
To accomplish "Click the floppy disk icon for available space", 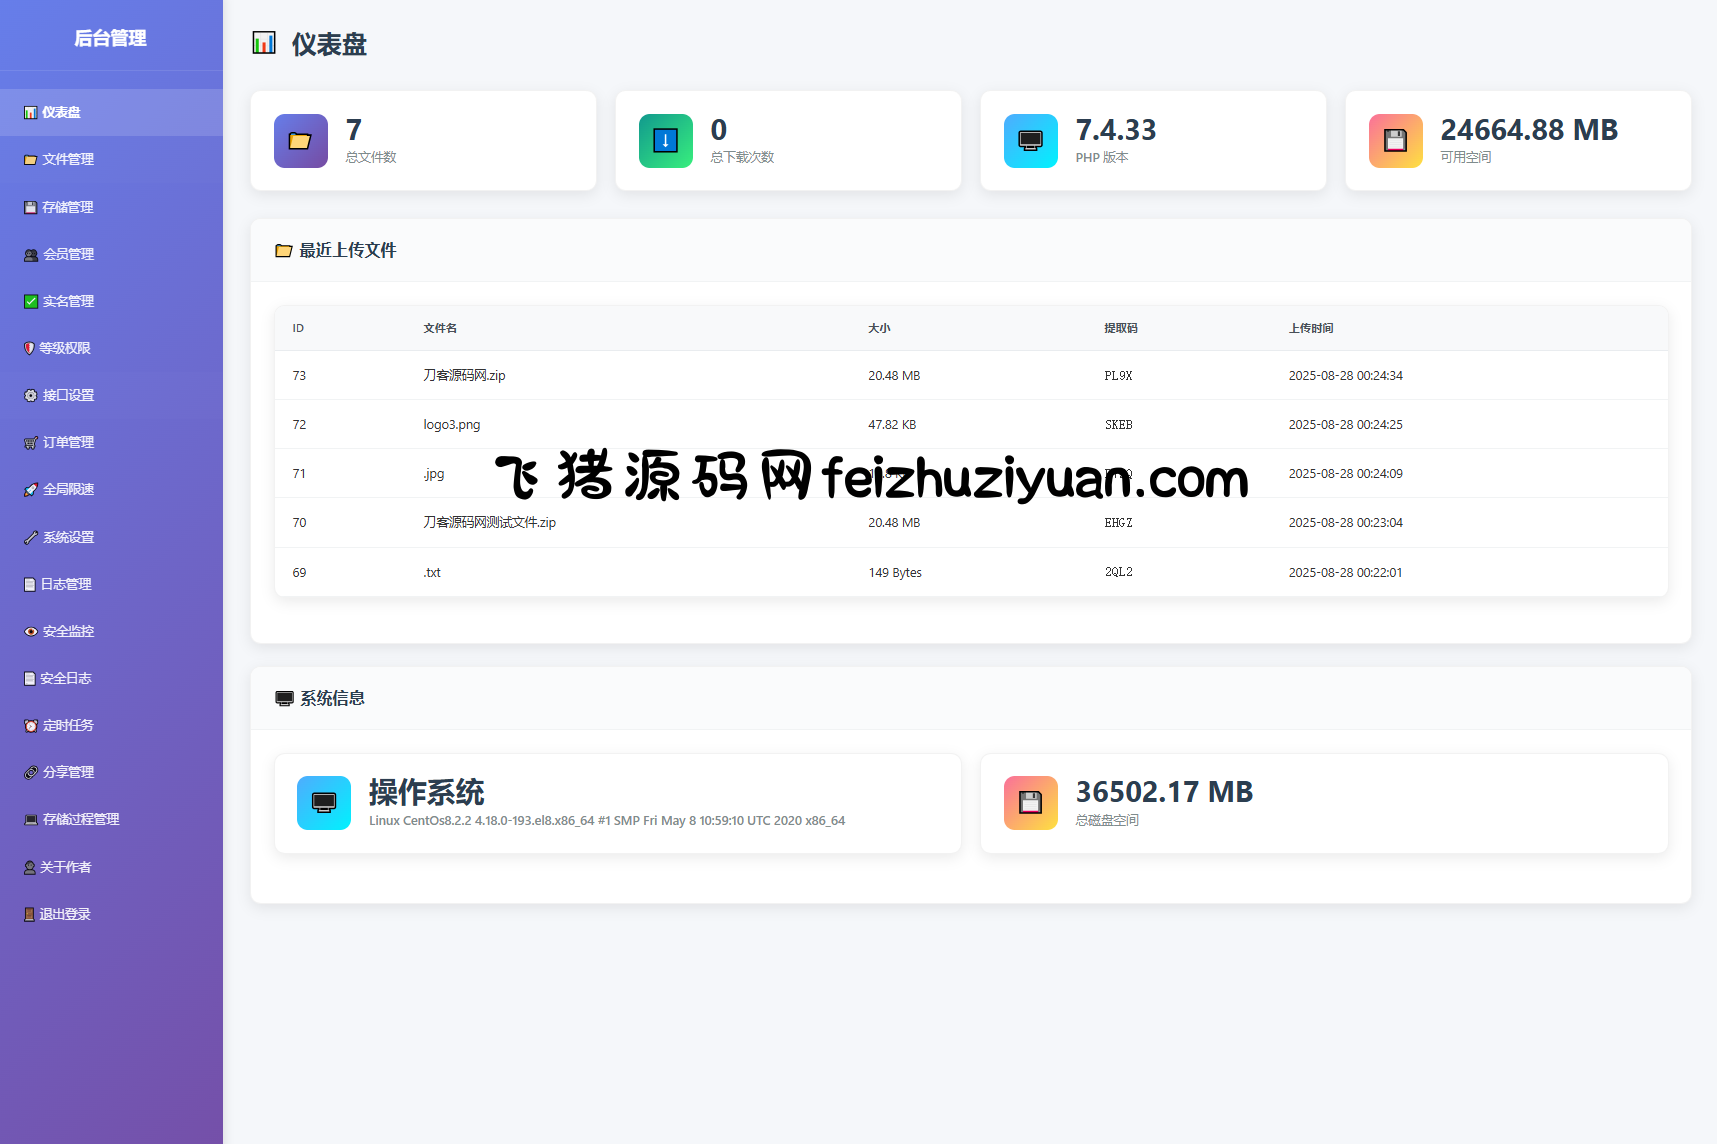I will tap(1395, 141).
